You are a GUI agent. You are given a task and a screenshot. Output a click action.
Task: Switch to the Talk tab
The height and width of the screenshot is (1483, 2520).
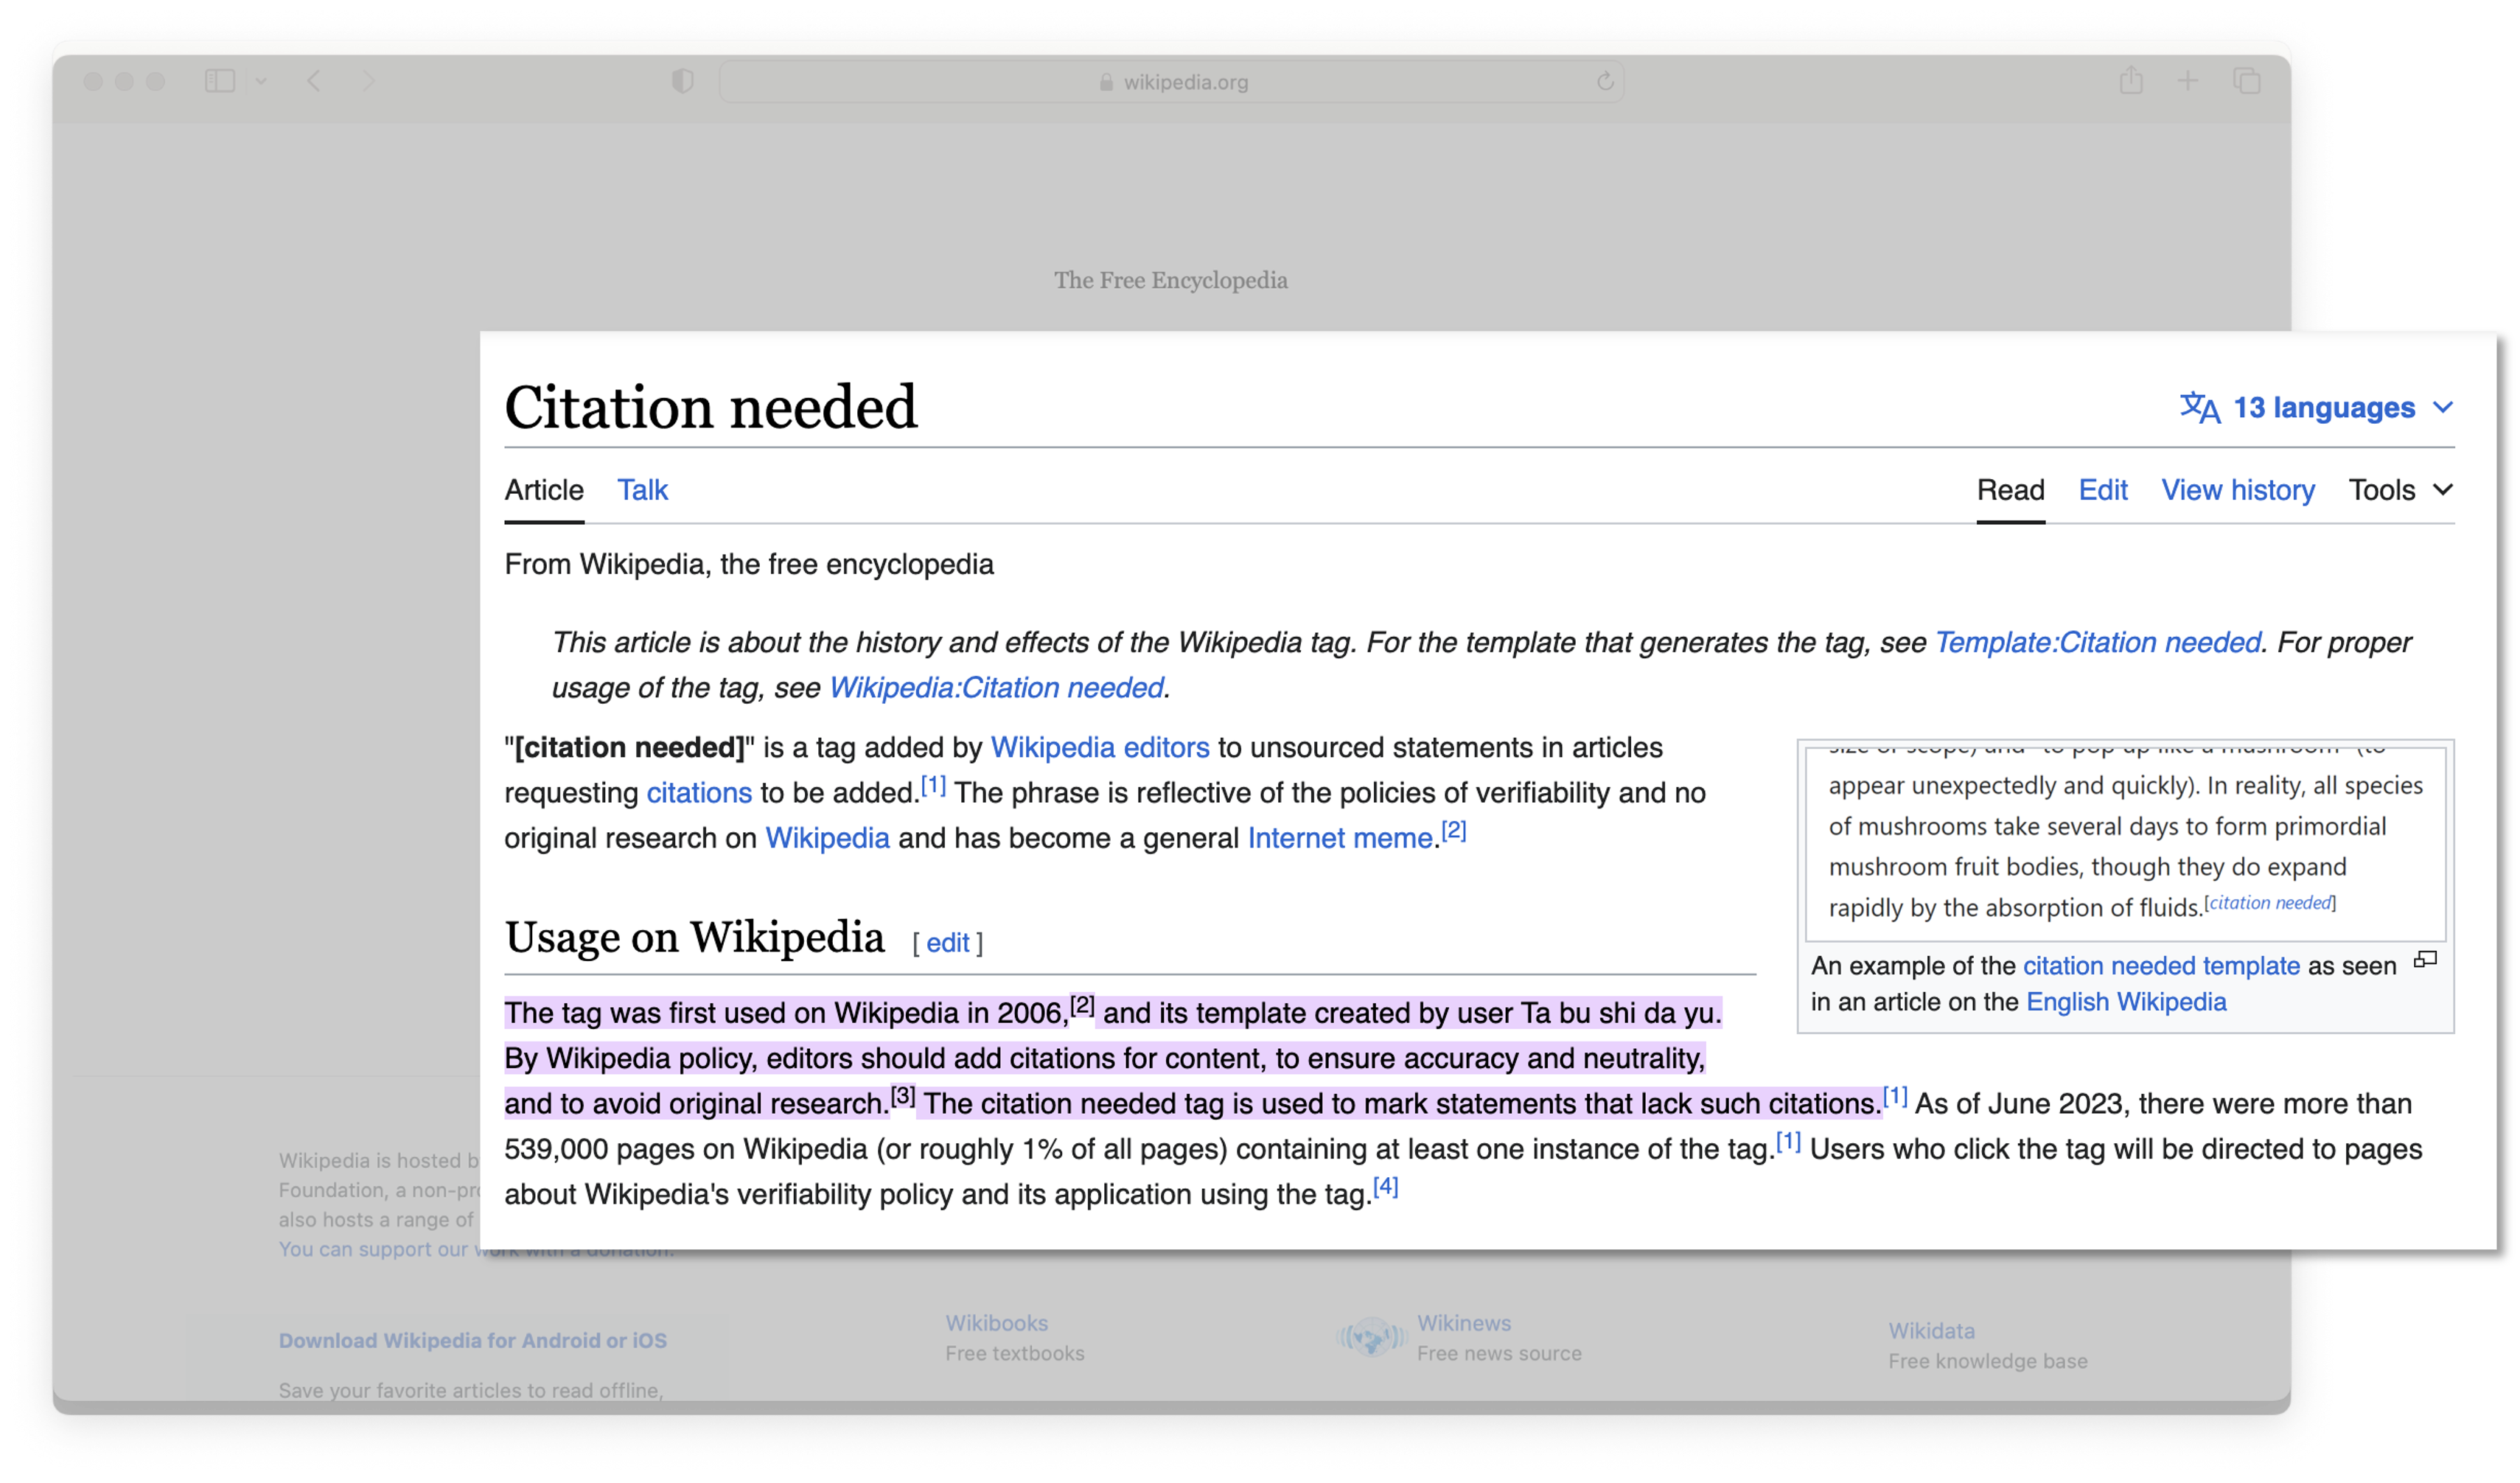(642, 490)
